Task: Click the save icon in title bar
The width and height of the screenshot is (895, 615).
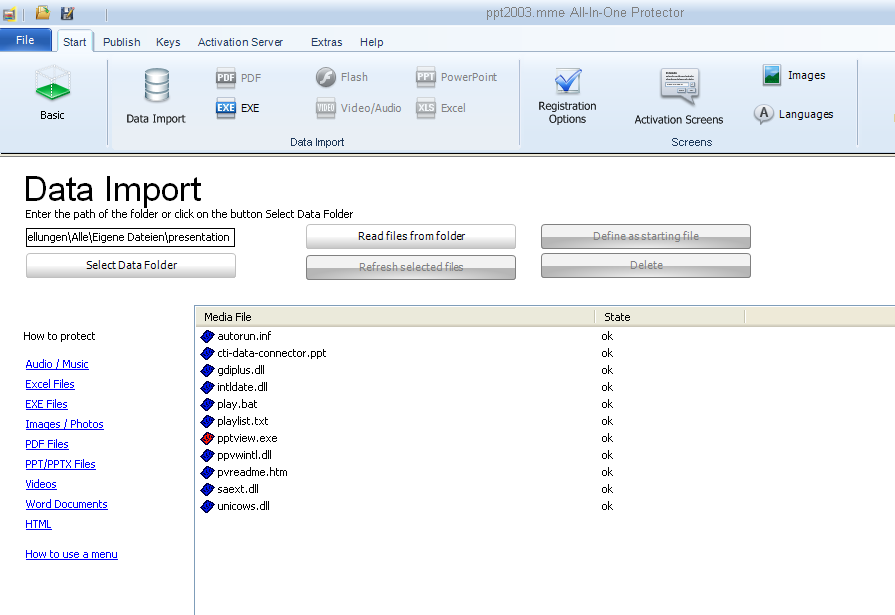Action: [x=68, y=13]
